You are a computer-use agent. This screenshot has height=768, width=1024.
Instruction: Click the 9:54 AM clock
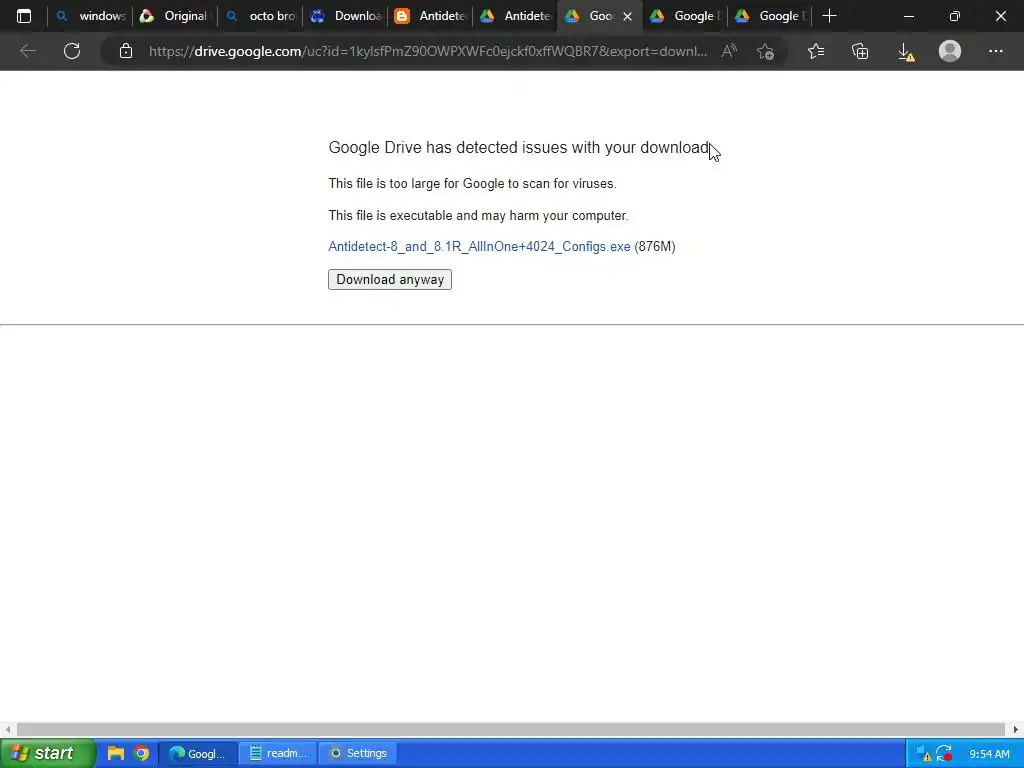[x=989, y=754]
